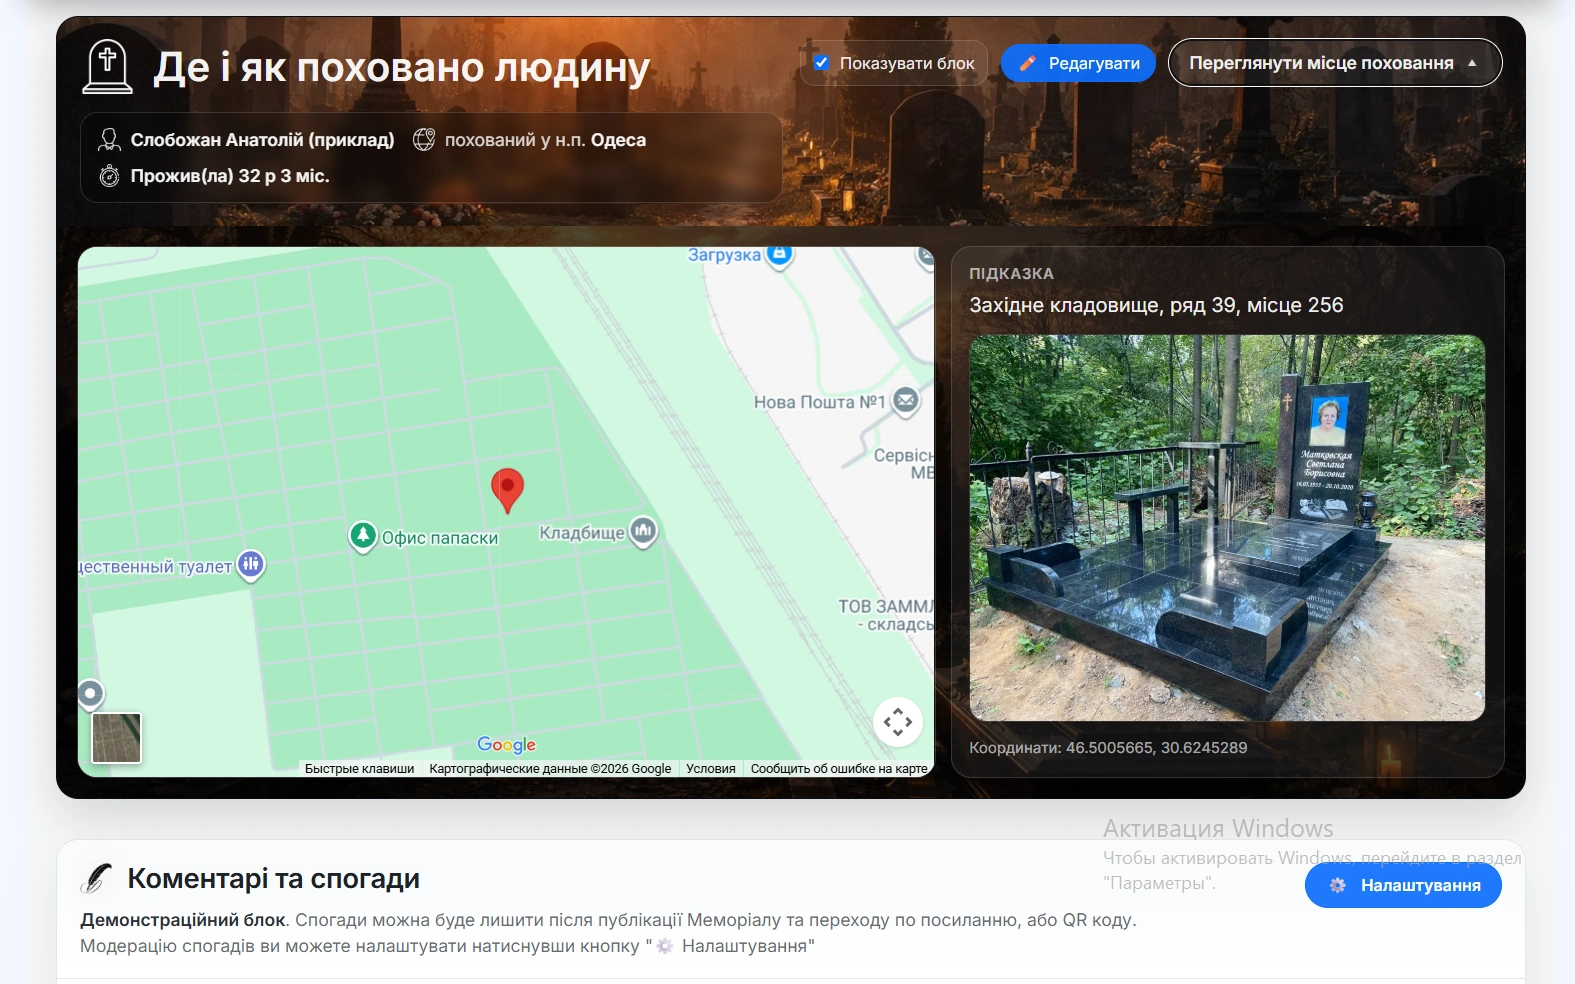1575x984 pixels.
Task: Click the stopwatch icon beside 'Прожив(ла)'
Action: [109, 176]
